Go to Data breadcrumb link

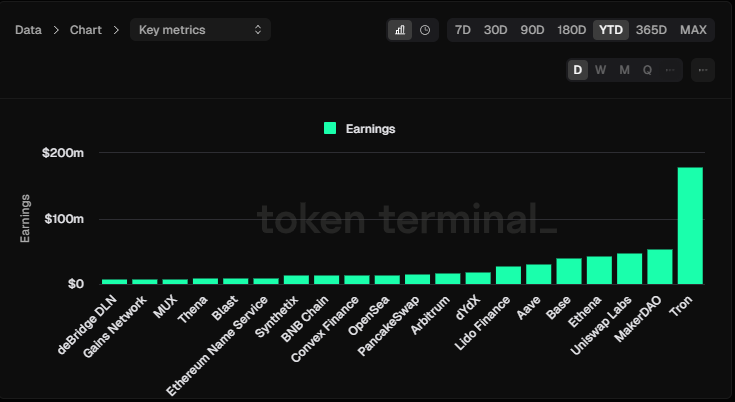[28, 30]
